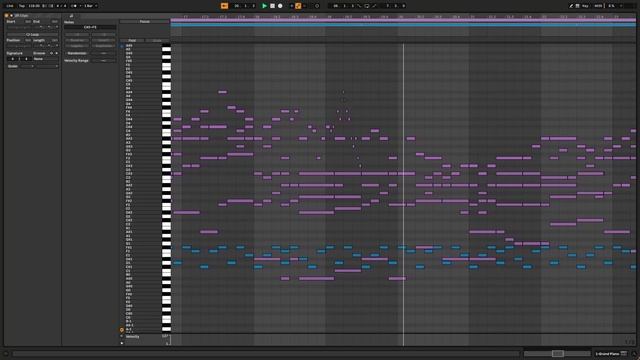Click the commit groove icon
640x360 pixels.
(x=56, y=53)
